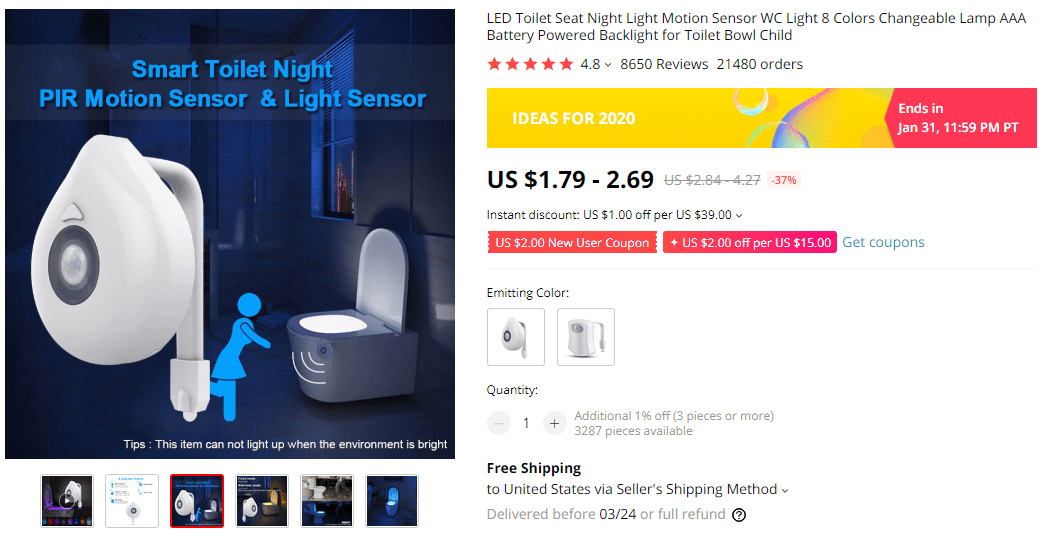Click the delivery guarantee help question-mark icon
The height and width of the screenshot is (542, 1057).
(x=739, y=515)
